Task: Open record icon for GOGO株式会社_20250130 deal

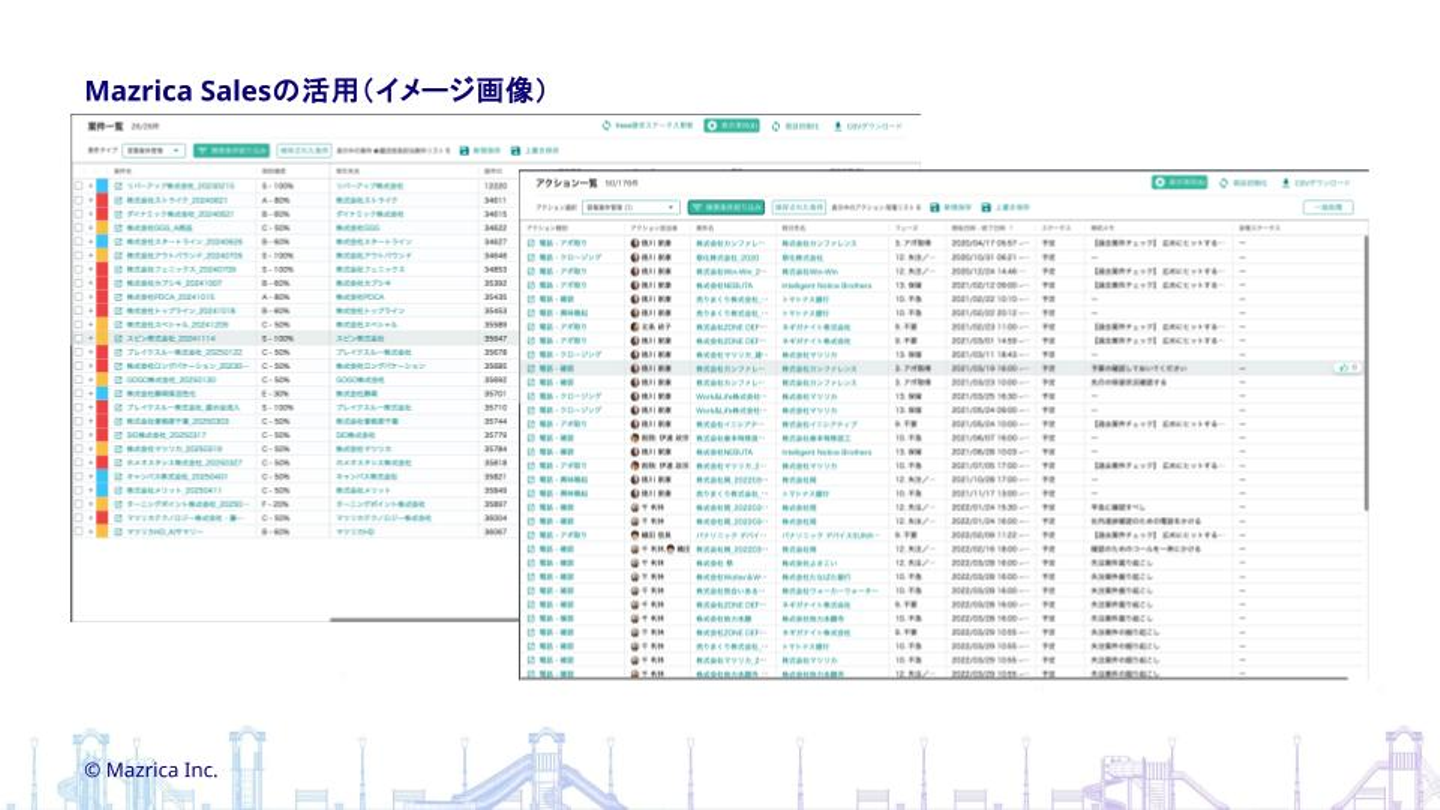Action: (118, 380)
